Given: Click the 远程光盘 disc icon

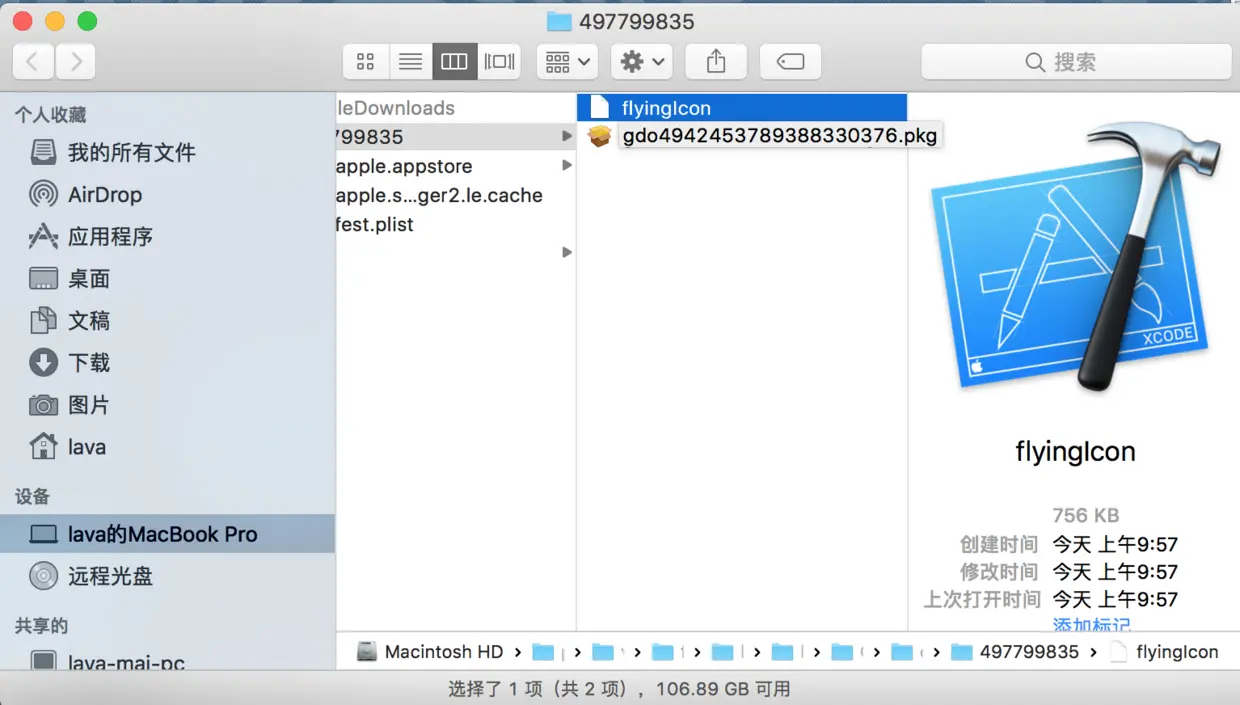Looking at the screenshot, I should tap(43, 576).
